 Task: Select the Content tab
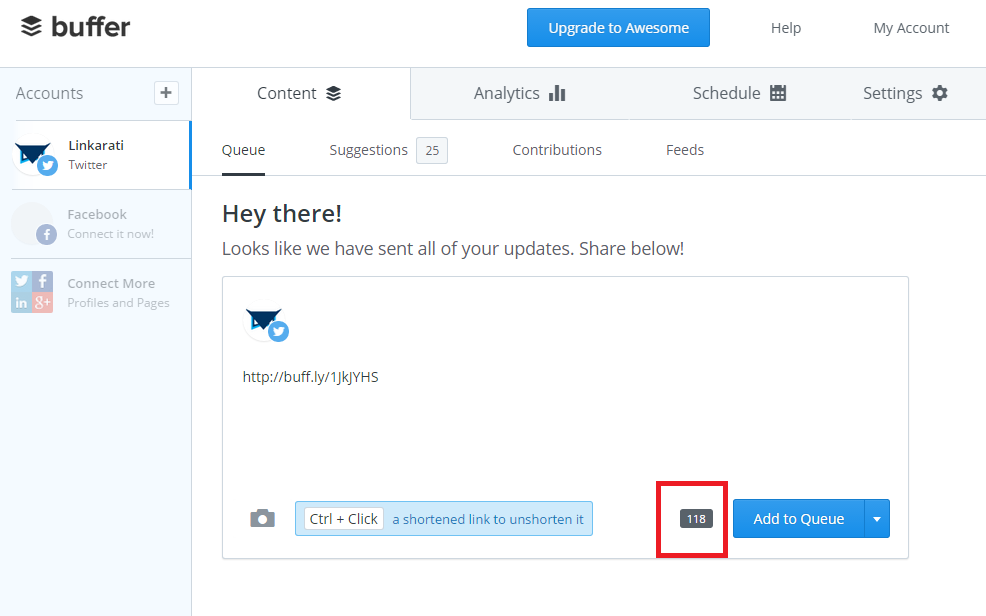(x=299, y=93)
